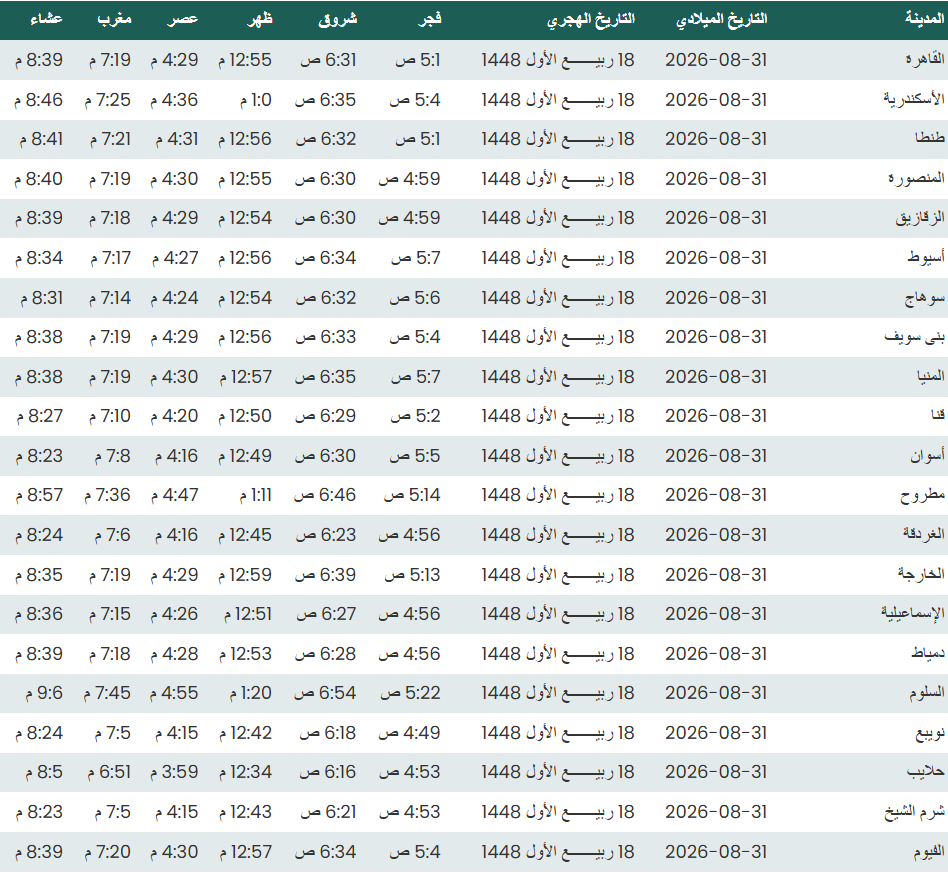This screenshot has width=948, height=876.
Task: Select the city name المنصورة
Action: (x=917, y=178)
